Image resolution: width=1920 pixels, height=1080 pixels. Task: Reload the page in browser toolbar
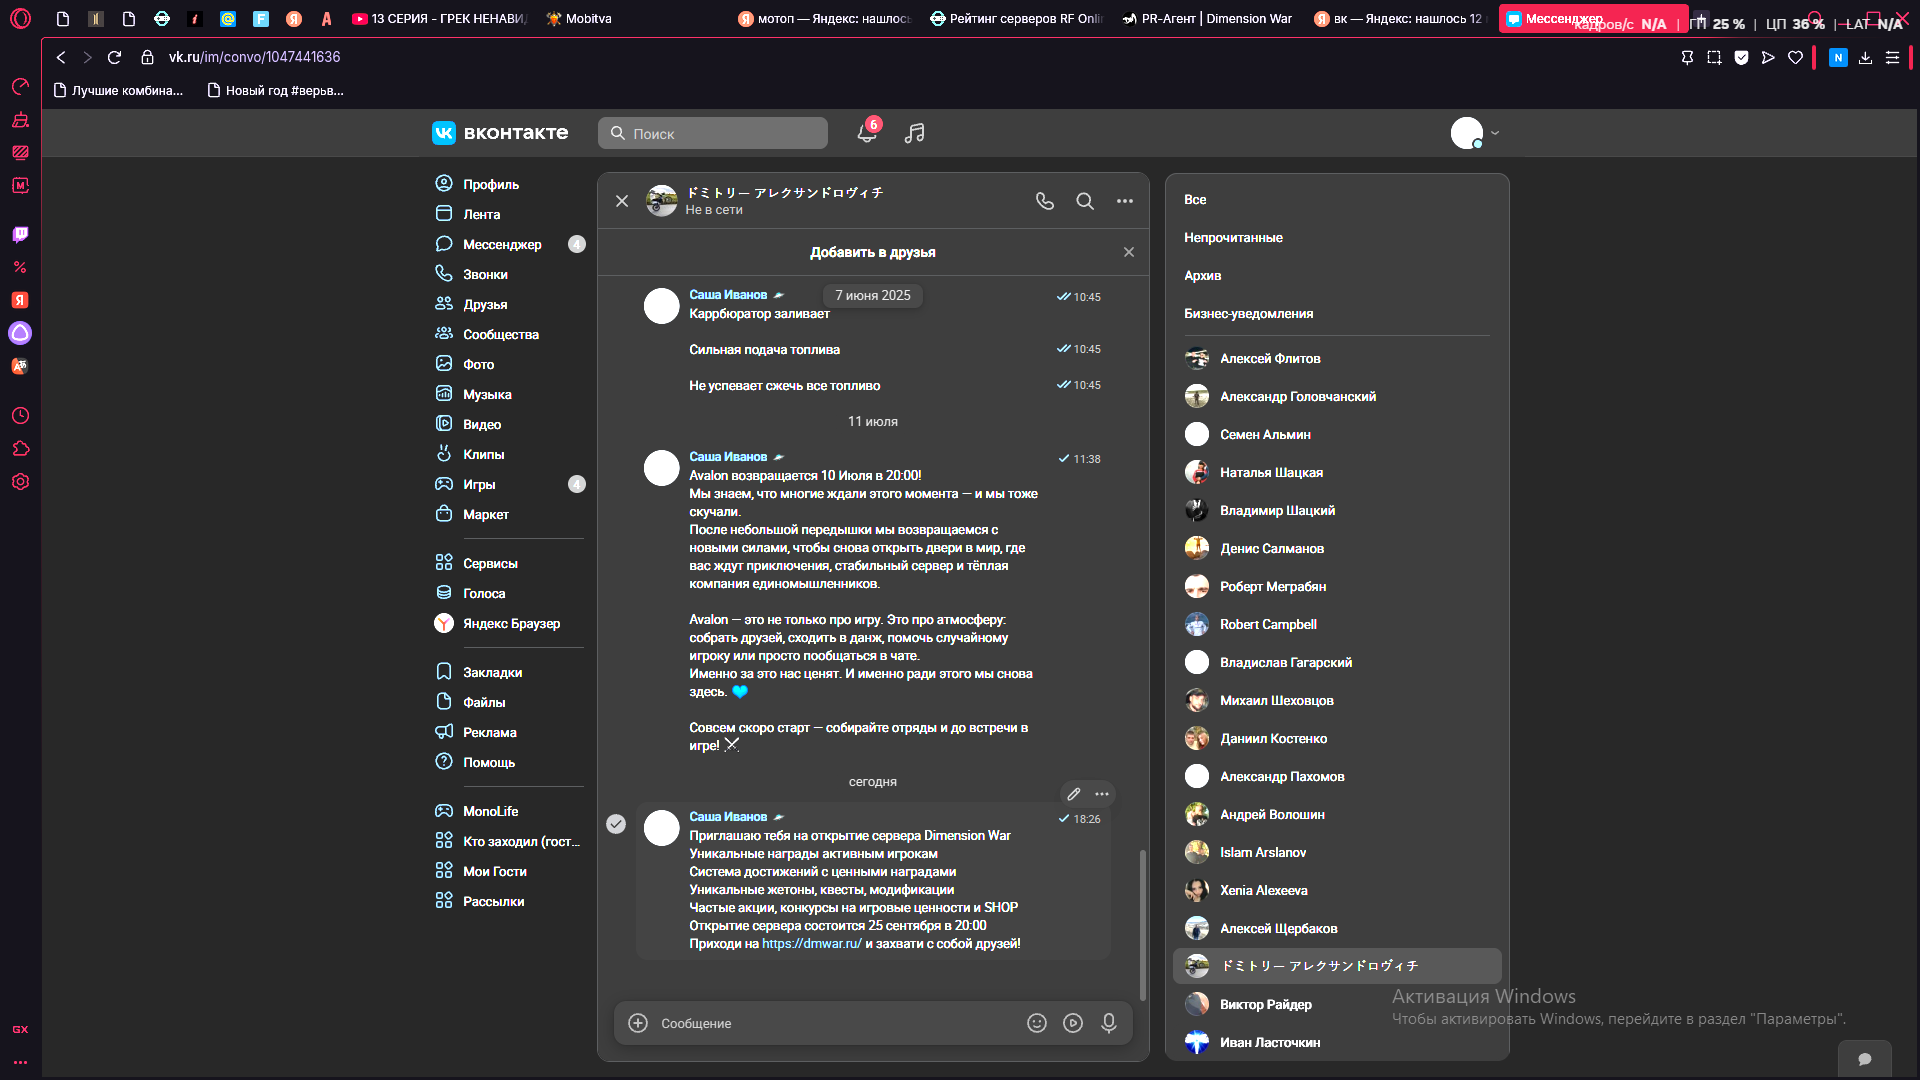(x=114, y=57)
